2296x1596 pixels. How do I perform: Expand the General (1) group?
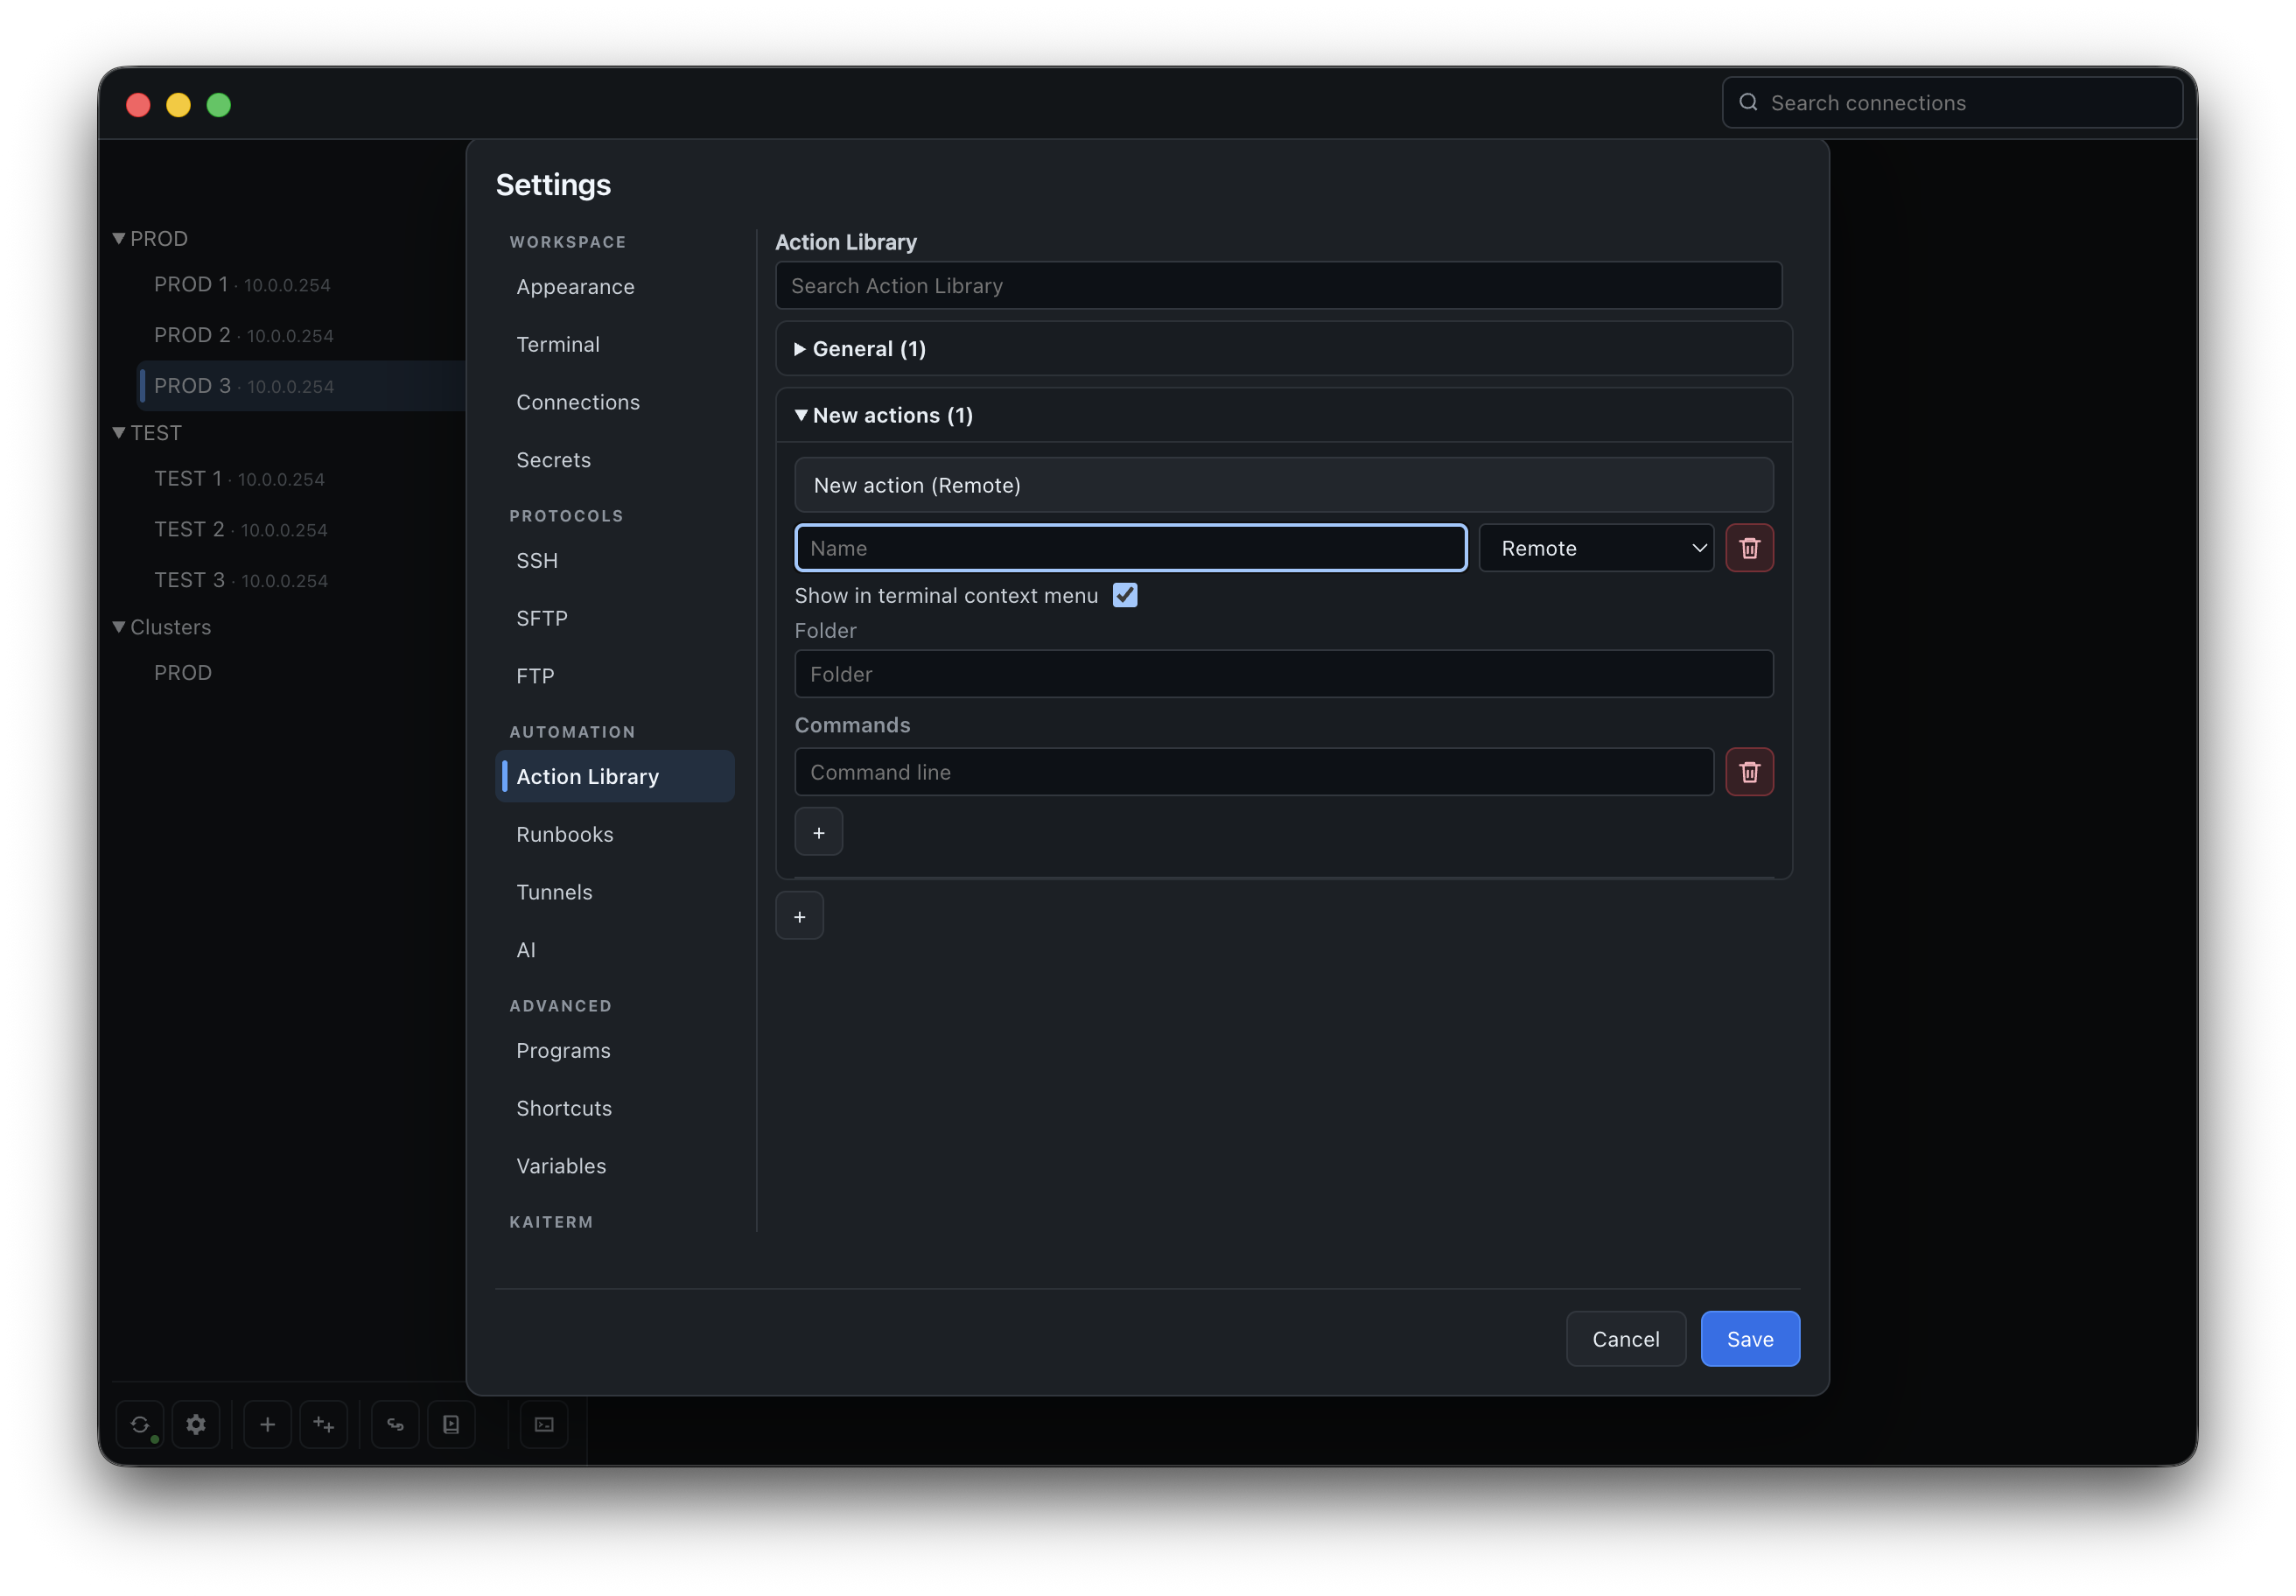click(x=1284, y=349)
